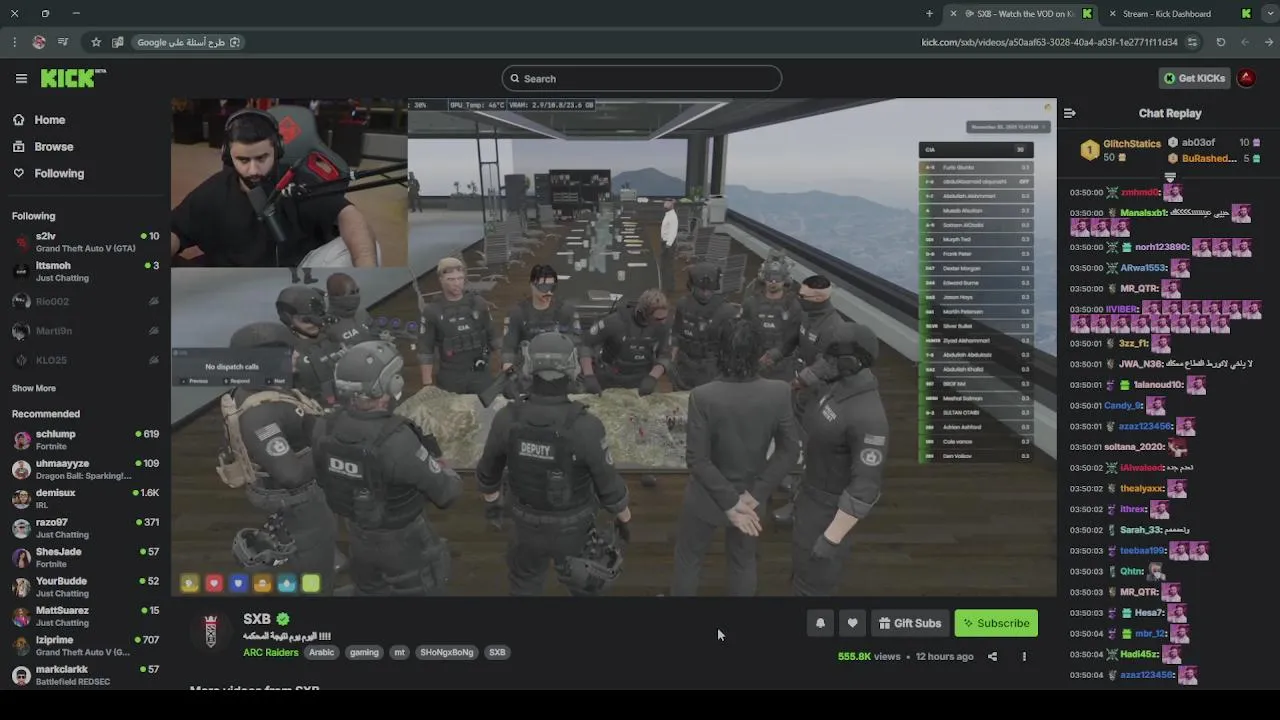Click username JWA_N36 in chat

1141,364
